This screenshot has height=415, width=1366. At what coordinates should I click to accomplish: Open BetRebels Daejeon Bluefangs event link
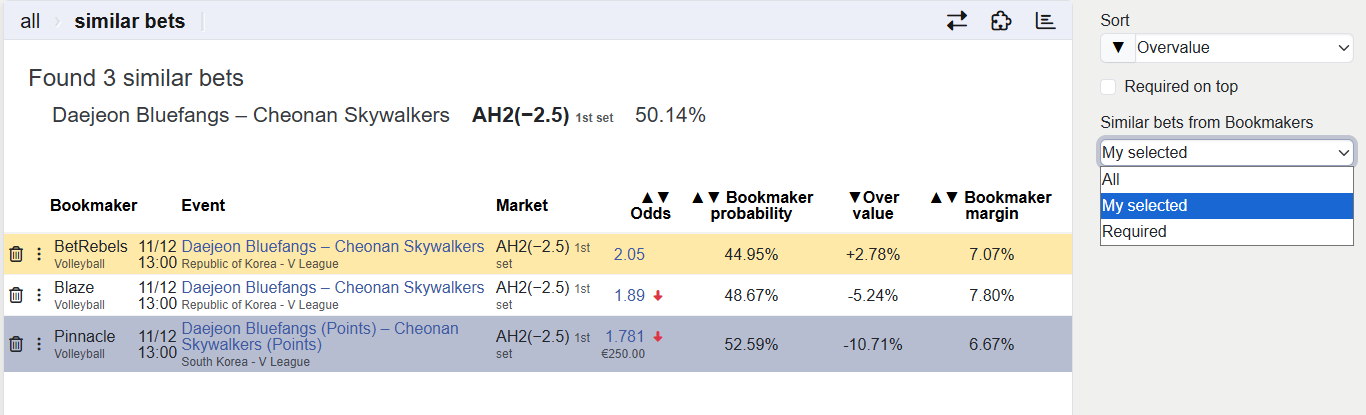click(332, 246)
